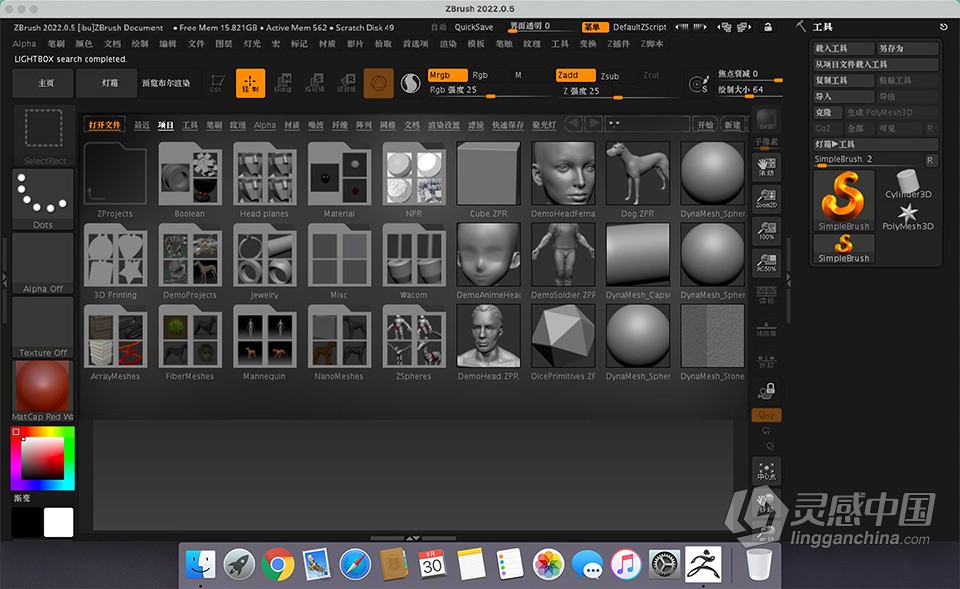
Task: Click the Center point icon
Action: (x=766, y=470)
